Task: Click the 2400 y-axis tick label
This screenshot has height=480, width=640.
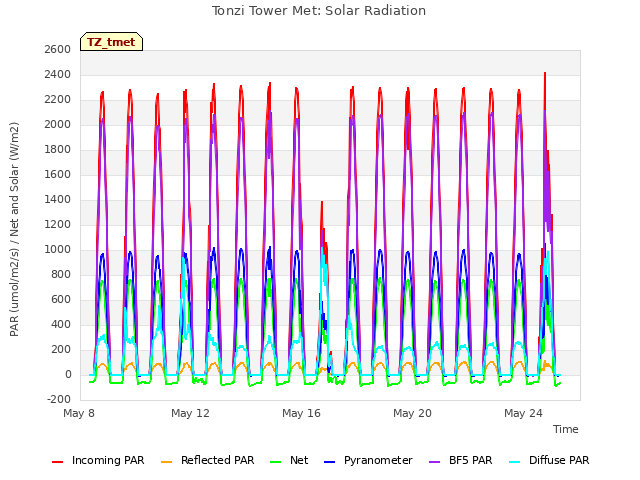Action: pos(58,75)
